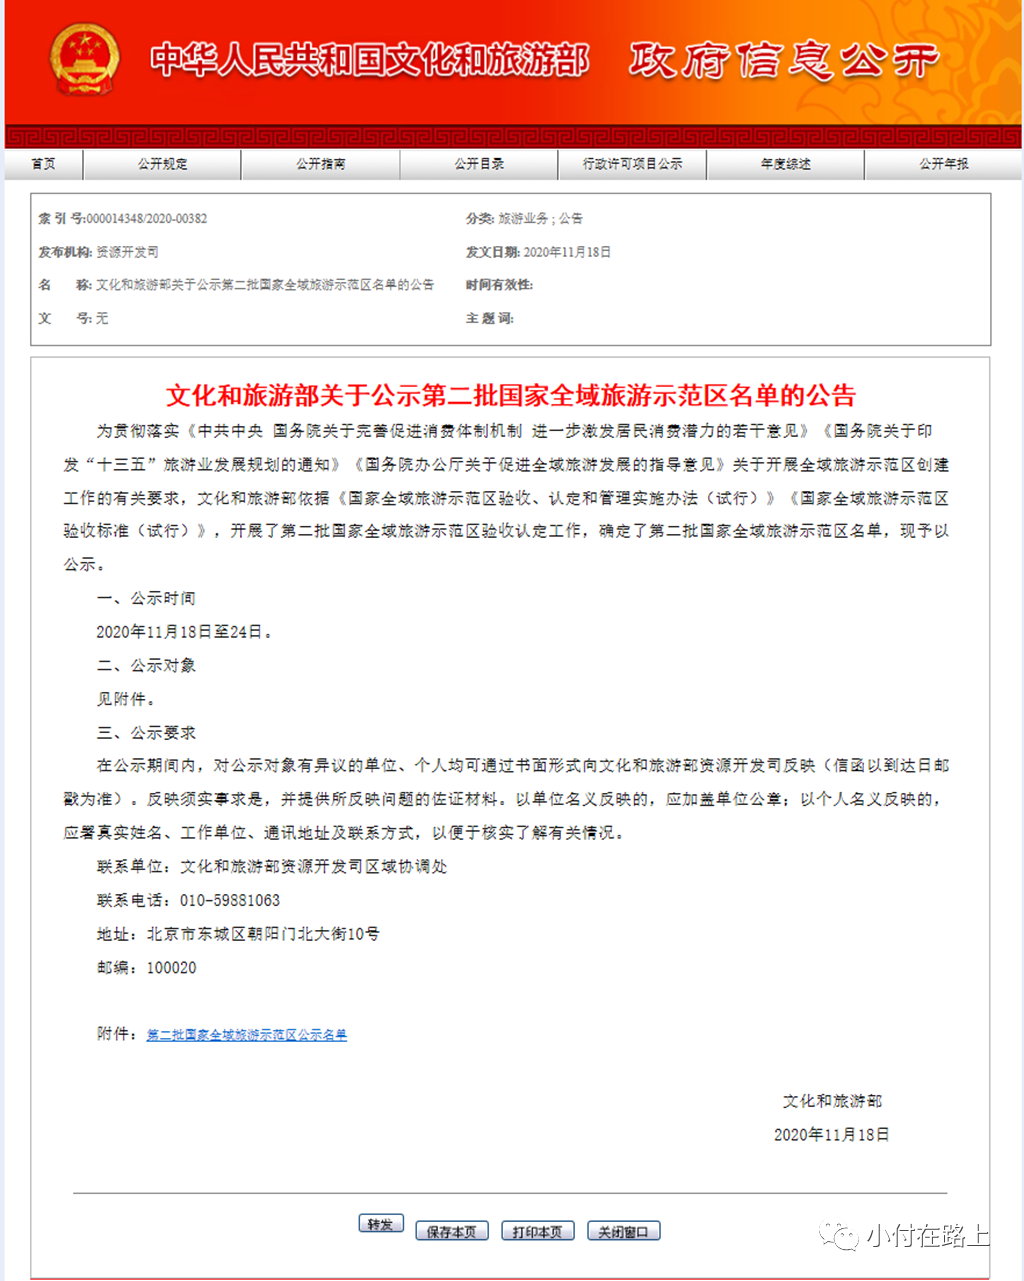Click the 名称 field announcement name text

click(265, 285)
